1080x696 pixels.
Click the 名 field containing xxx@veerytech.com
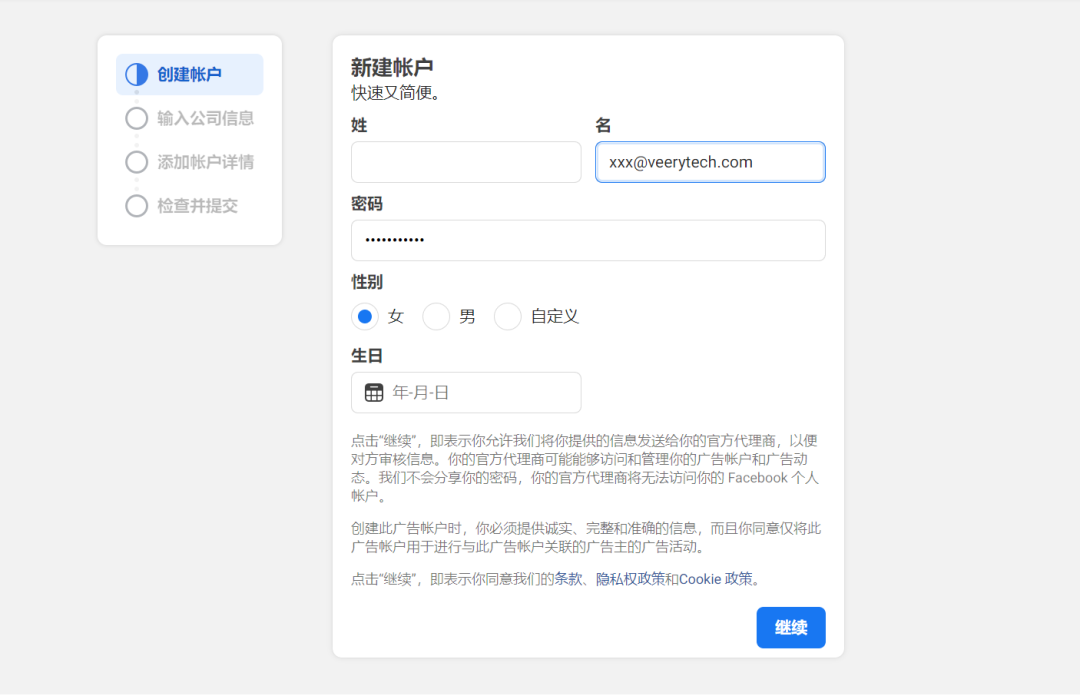coord(710,161)
